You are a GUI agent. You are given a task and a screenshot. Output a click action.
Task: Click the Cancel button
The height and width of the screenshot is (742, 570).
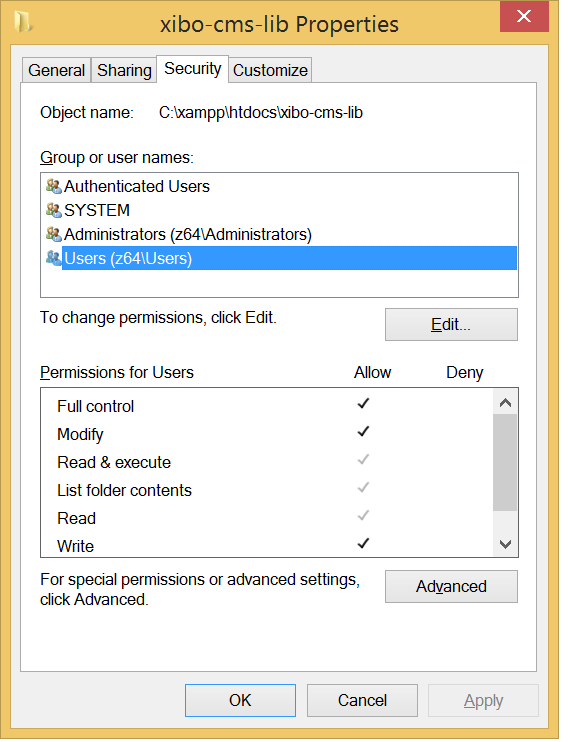click(x=362, y=700)
